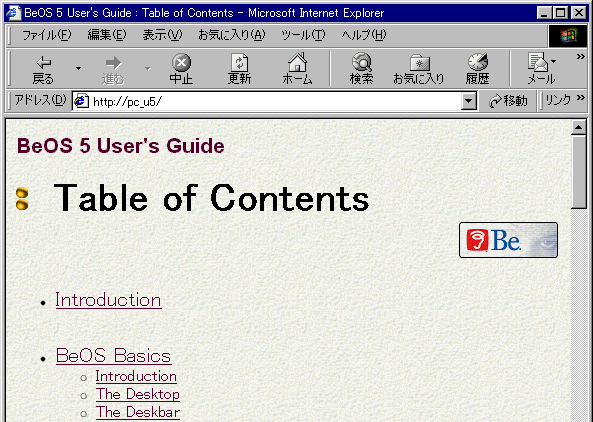Open the BeOS Basics link
The height and width of the screenshot is (422, 593).
113,355
